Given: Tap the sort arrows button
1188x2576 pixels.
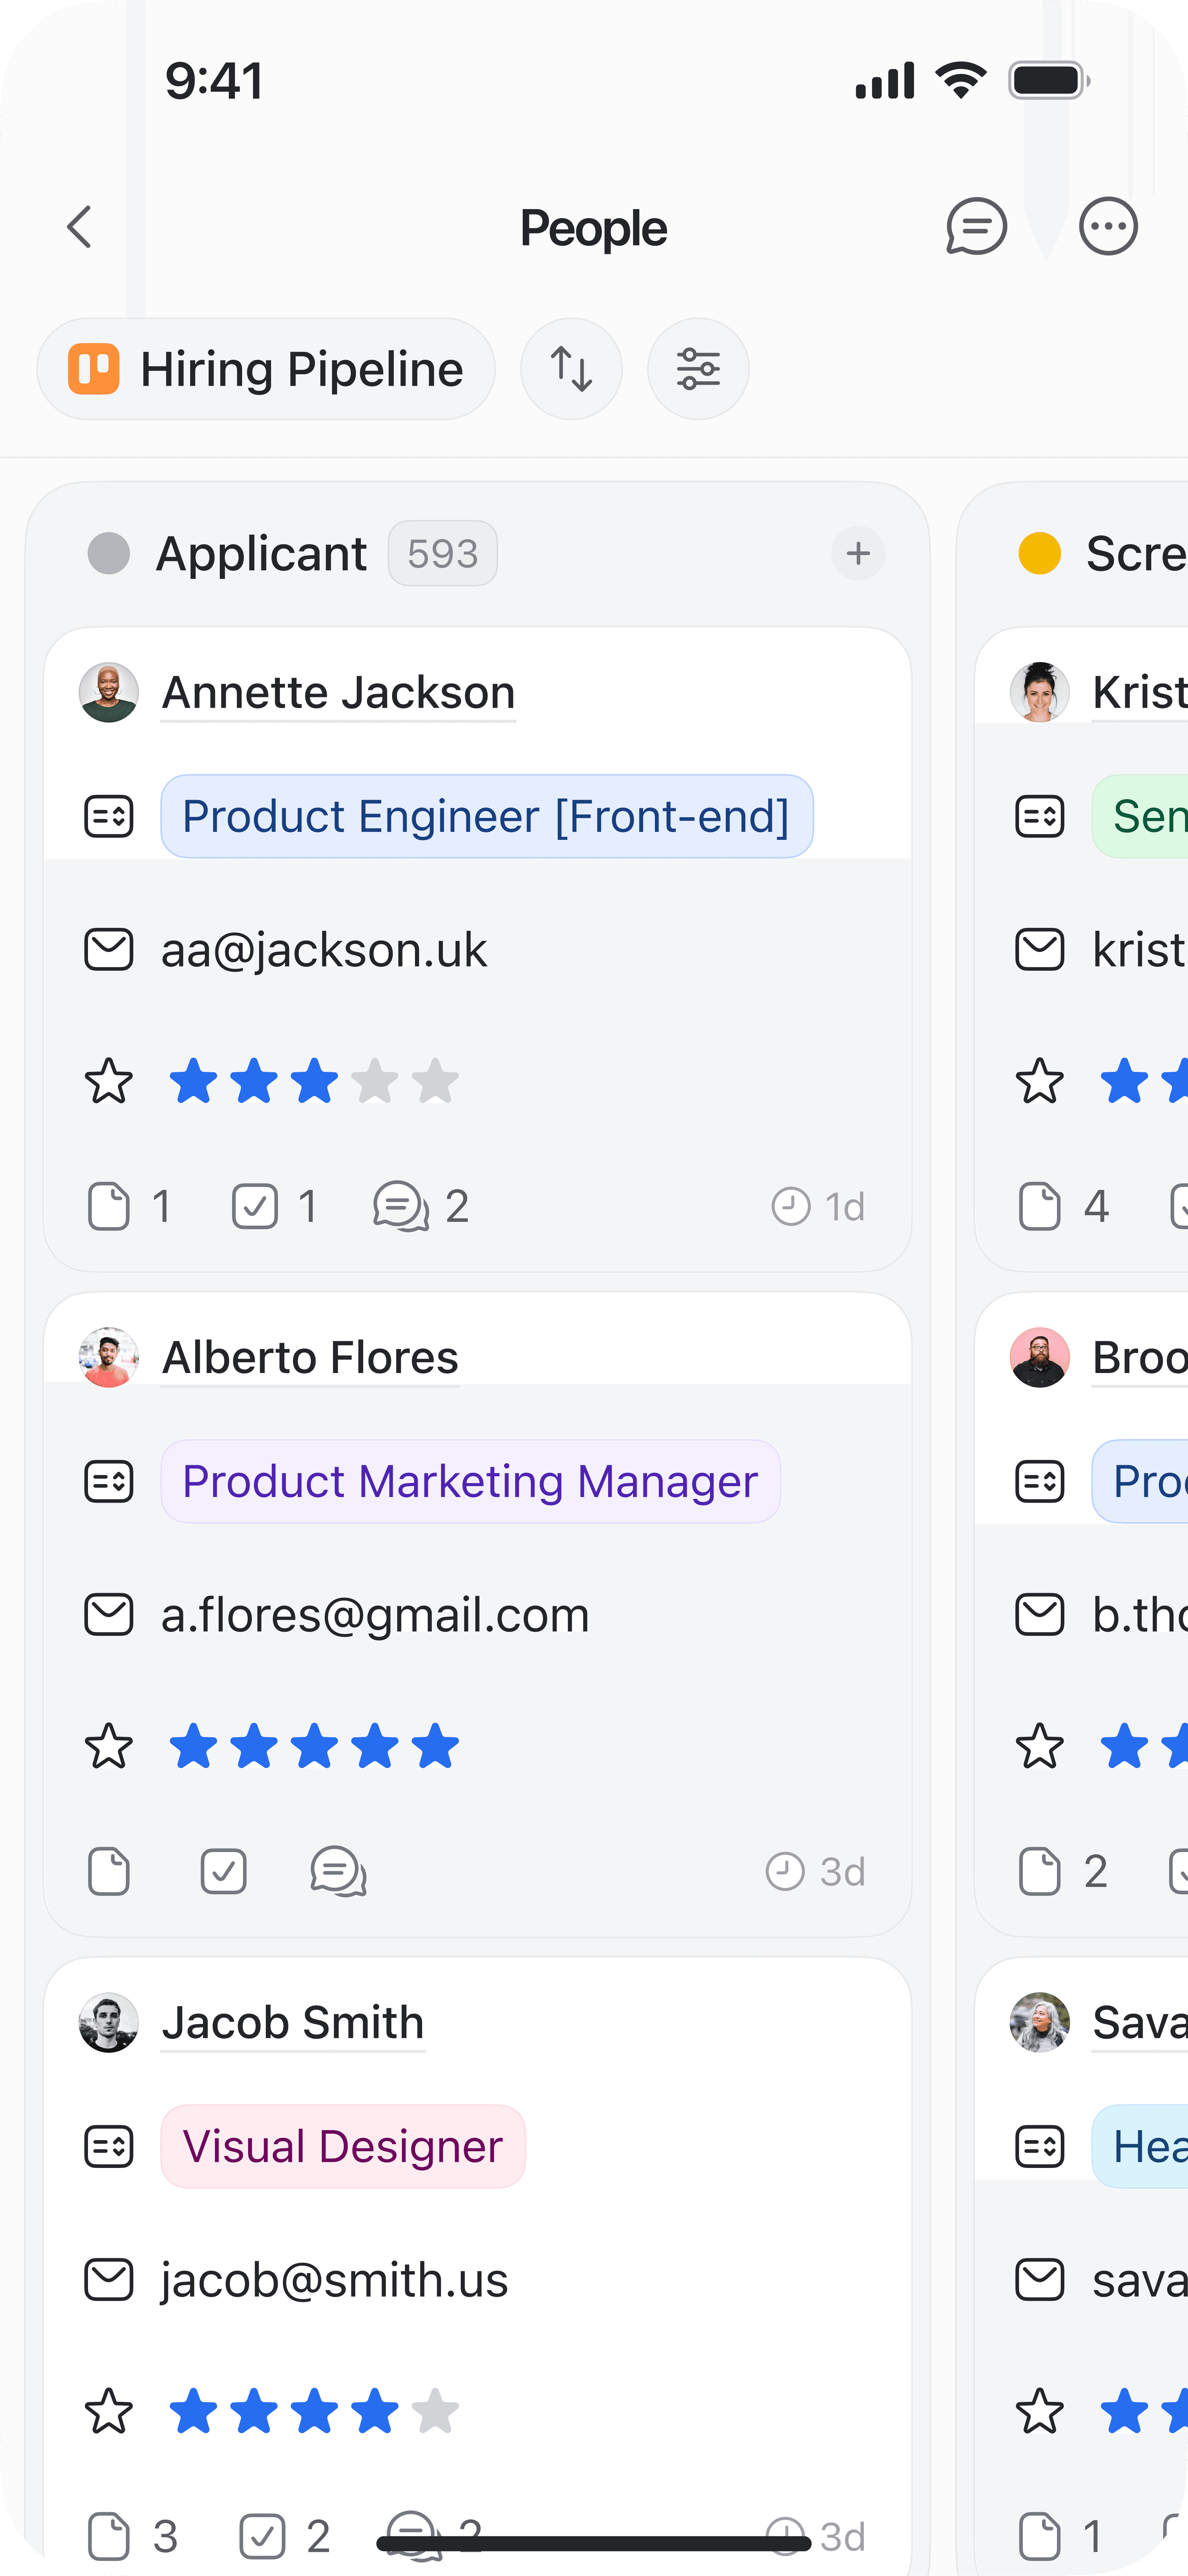Looking at the screenshot, I should (571, 369).
